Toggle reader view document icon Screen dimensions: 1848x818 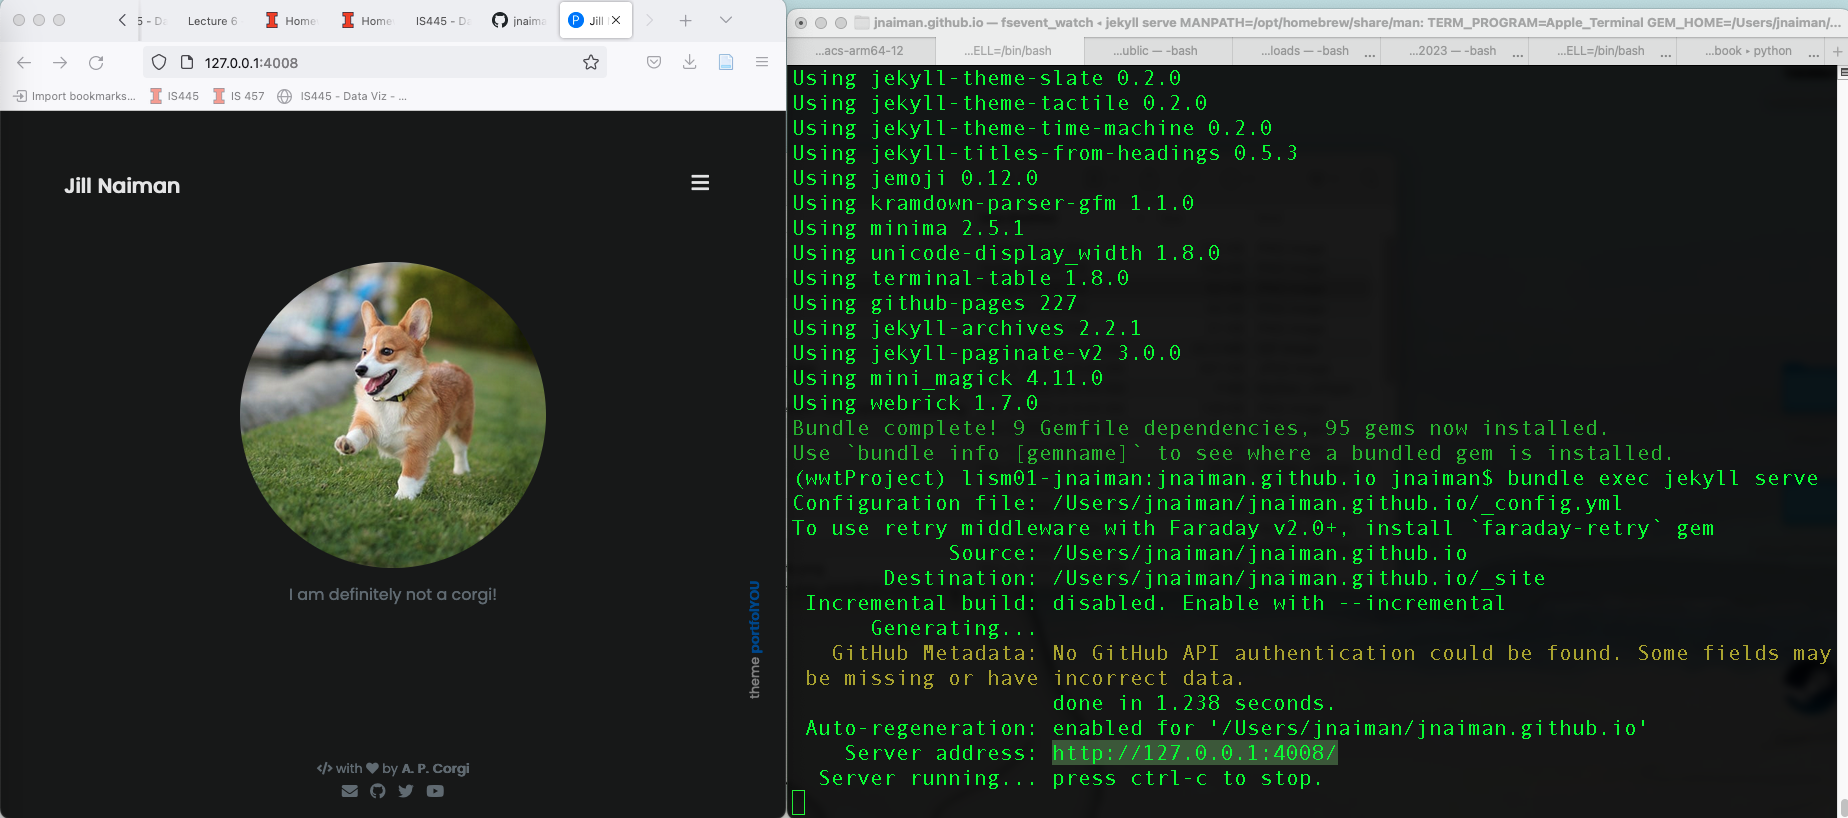(x=726, y=62)
